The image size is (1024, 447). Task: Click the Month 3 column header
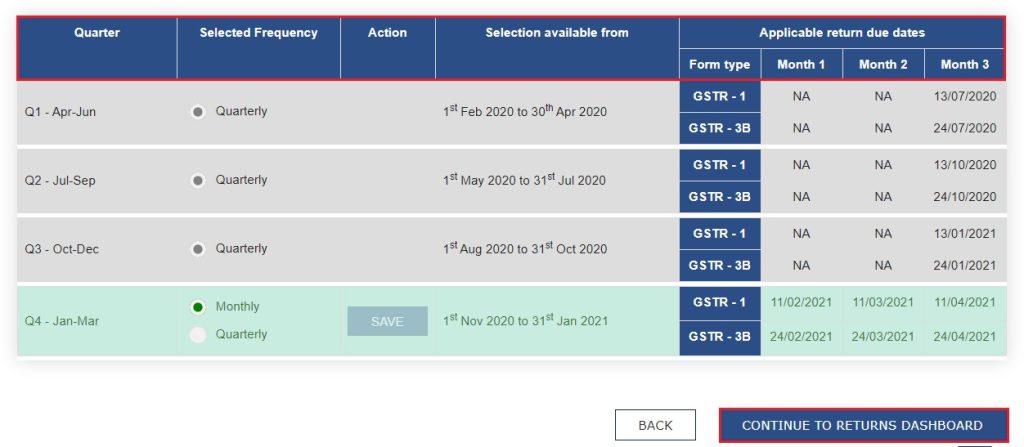pyautogui.click(x=964, y=65)
